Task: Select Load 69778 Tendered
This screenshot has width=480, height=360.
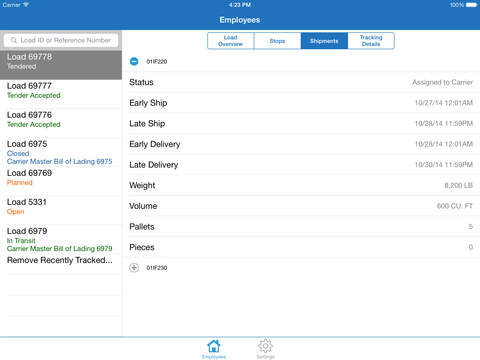Action: (61, 65)
